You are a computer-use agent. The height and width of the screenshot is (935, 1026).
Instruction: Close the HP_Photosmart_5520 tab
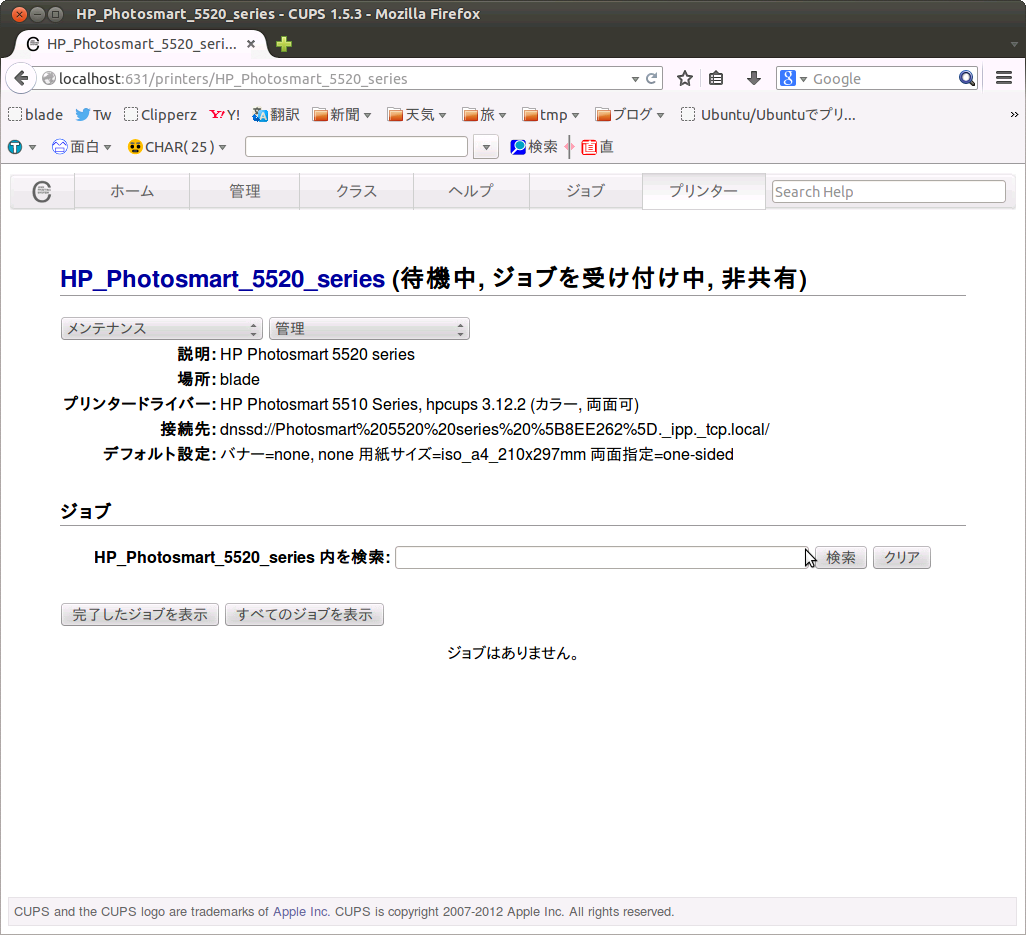(251, 44)
